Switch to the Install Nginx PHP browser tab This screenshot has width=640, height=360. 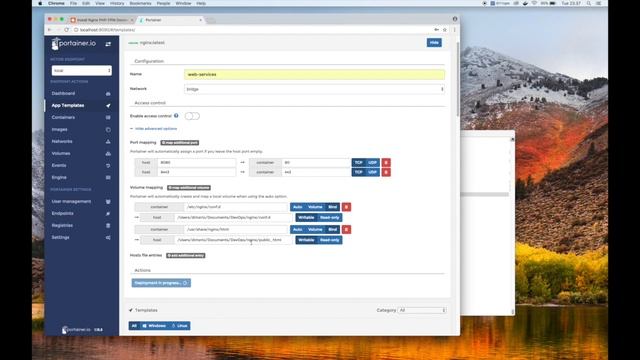pyautogui.click(x=102, y=20)
